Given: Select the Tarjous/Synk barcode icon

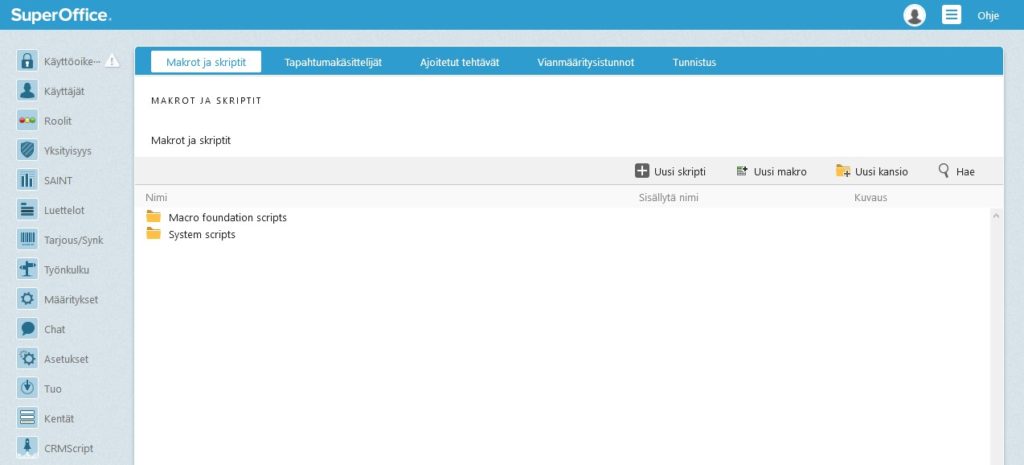Looking at the screenshot, I should (28, 240).
